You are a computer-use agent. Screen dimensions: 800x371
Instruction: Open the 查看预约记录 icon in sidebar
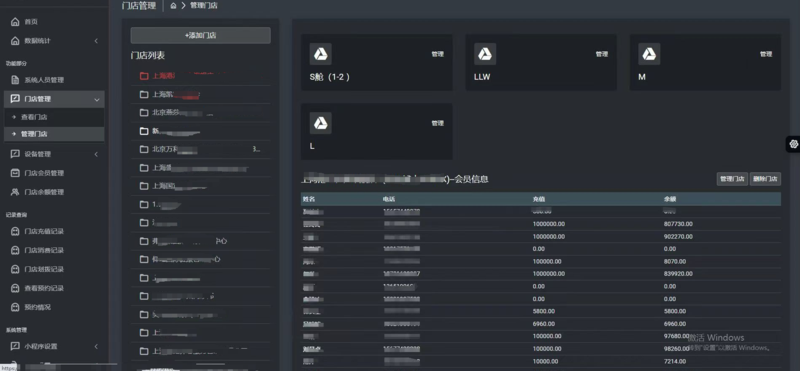[x=15, y=288]
